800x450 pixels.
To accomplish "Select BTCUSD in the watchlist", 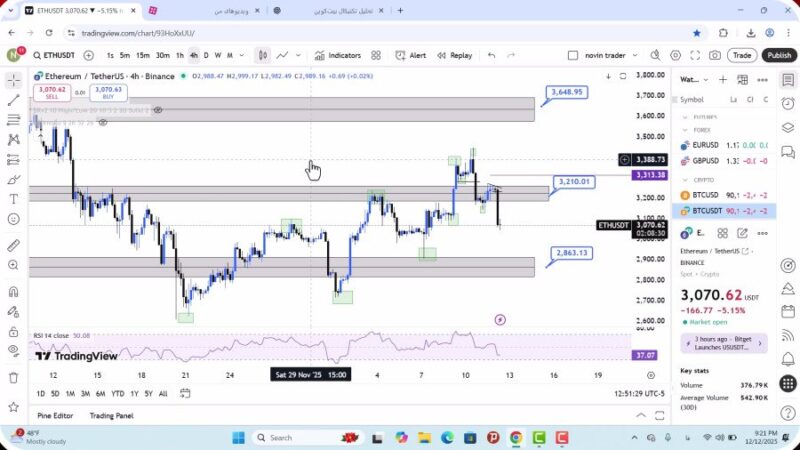I will (706, 195).
